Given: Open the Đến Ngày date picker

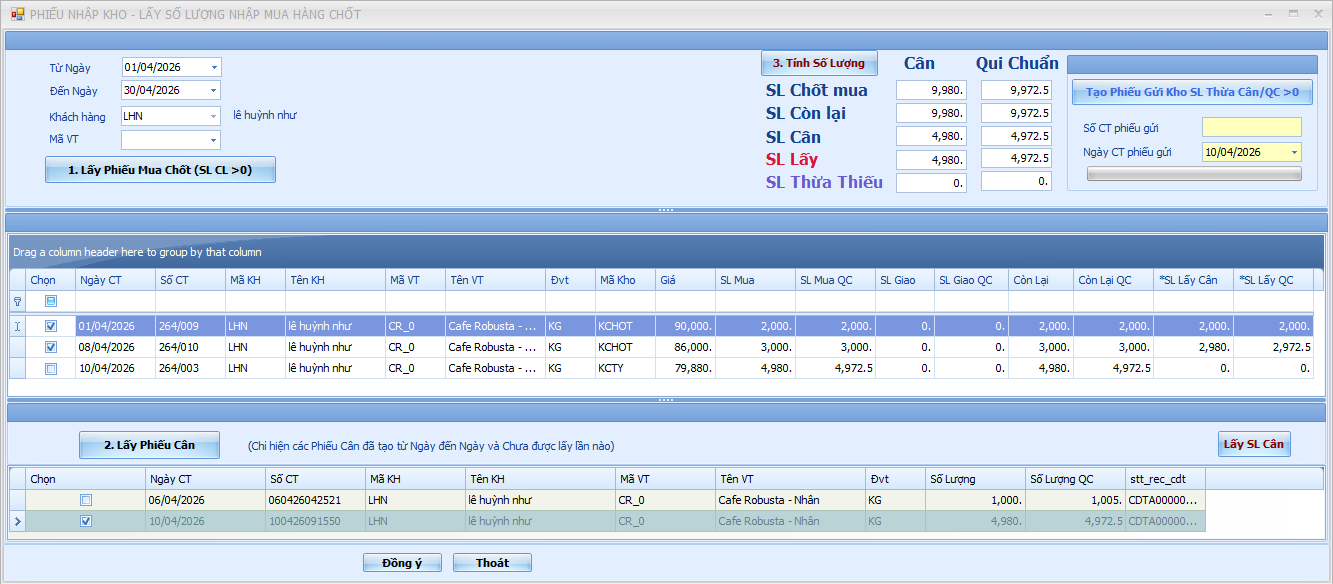Looking at the screenshot, I should 214,90.
